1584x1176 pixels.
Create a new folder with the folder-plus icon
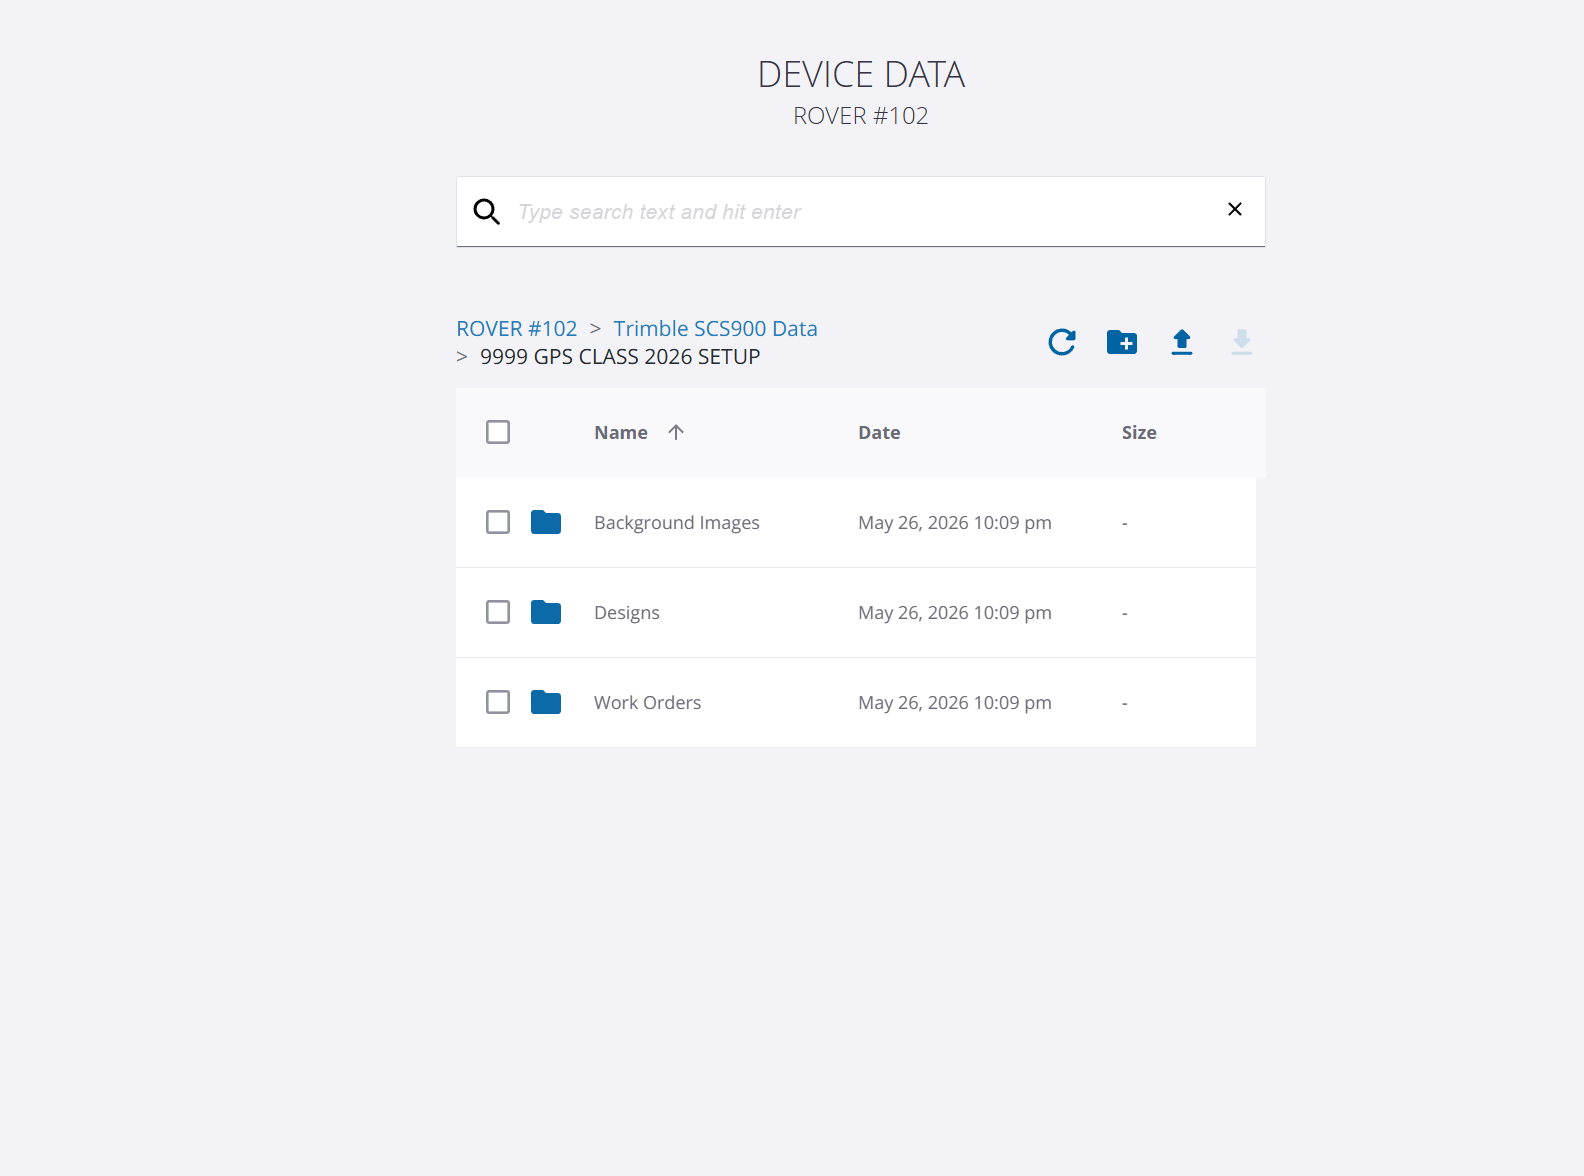tap(1122, 342)
